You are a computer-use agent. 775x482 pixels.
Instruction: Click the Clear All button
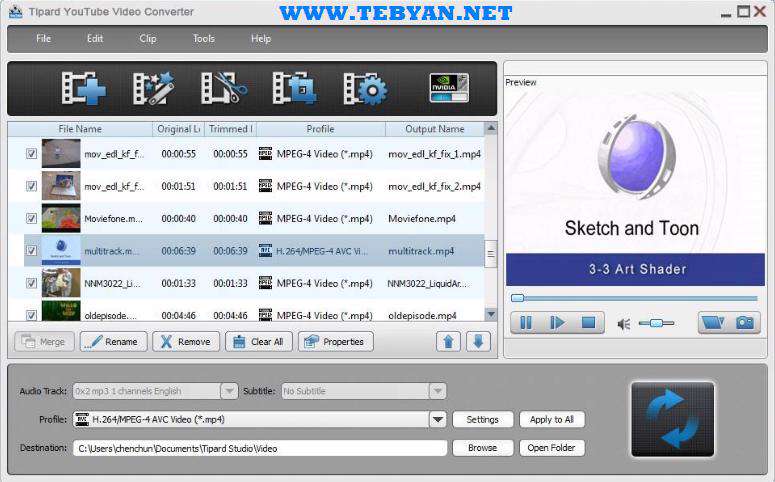(x=258, y=342)
